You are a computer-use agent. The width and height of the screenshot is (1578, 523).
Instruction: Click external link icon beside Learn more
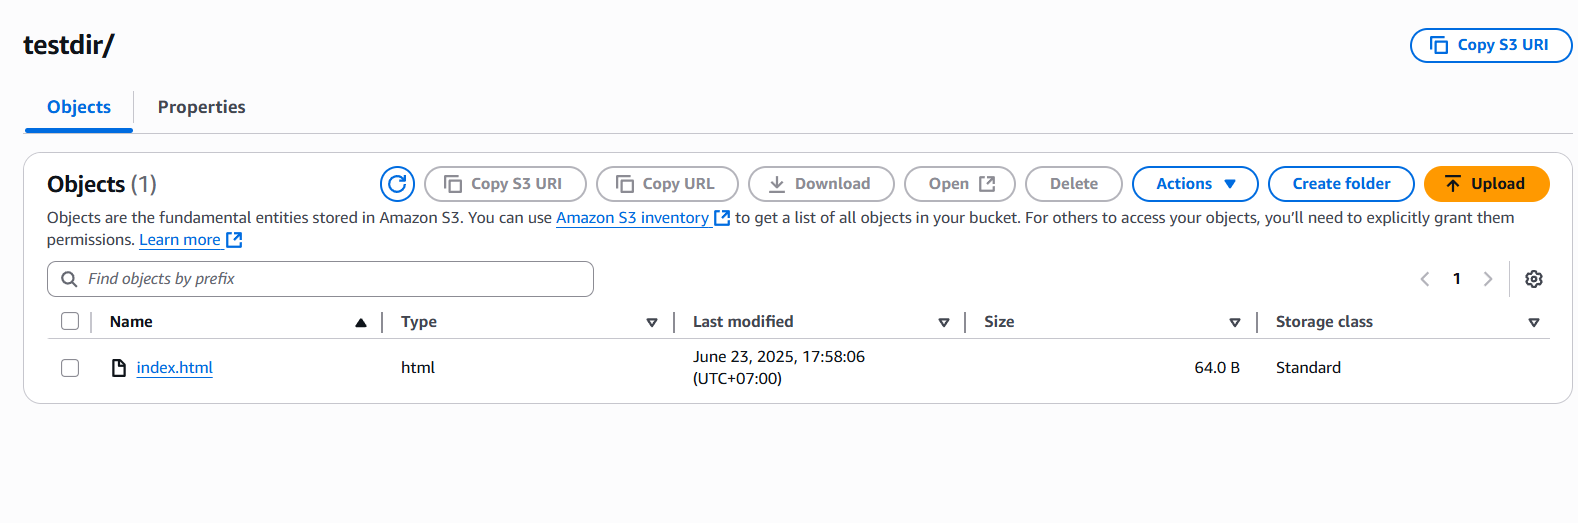click(x=234, y=240)
